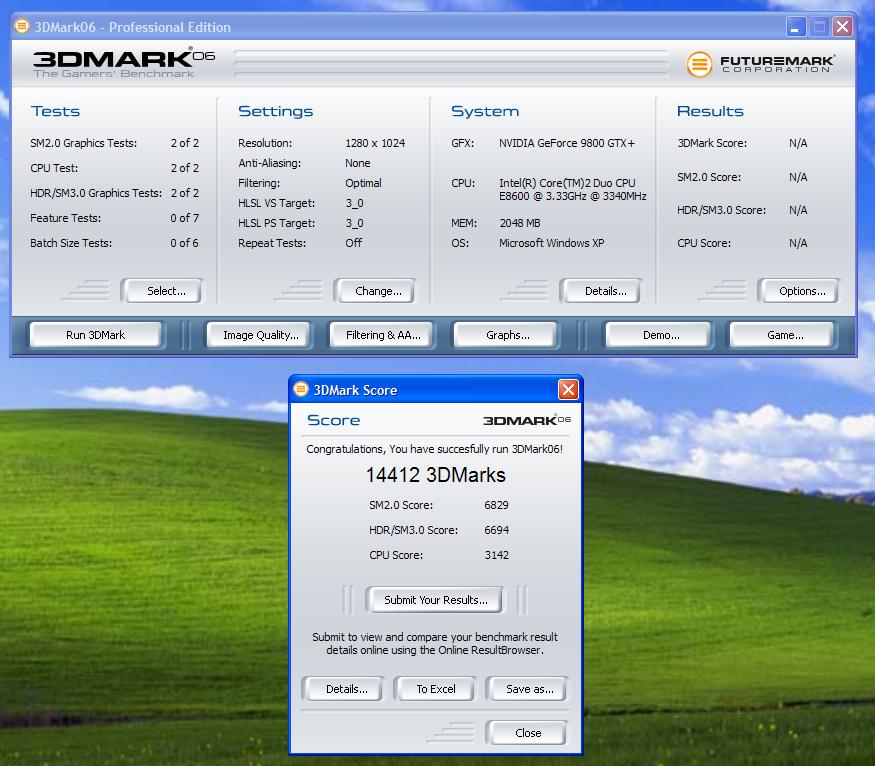This screenshot has height=766, width=875.
Task: Click the Repeat Tests value 'Off'
Action: point(353,243)
